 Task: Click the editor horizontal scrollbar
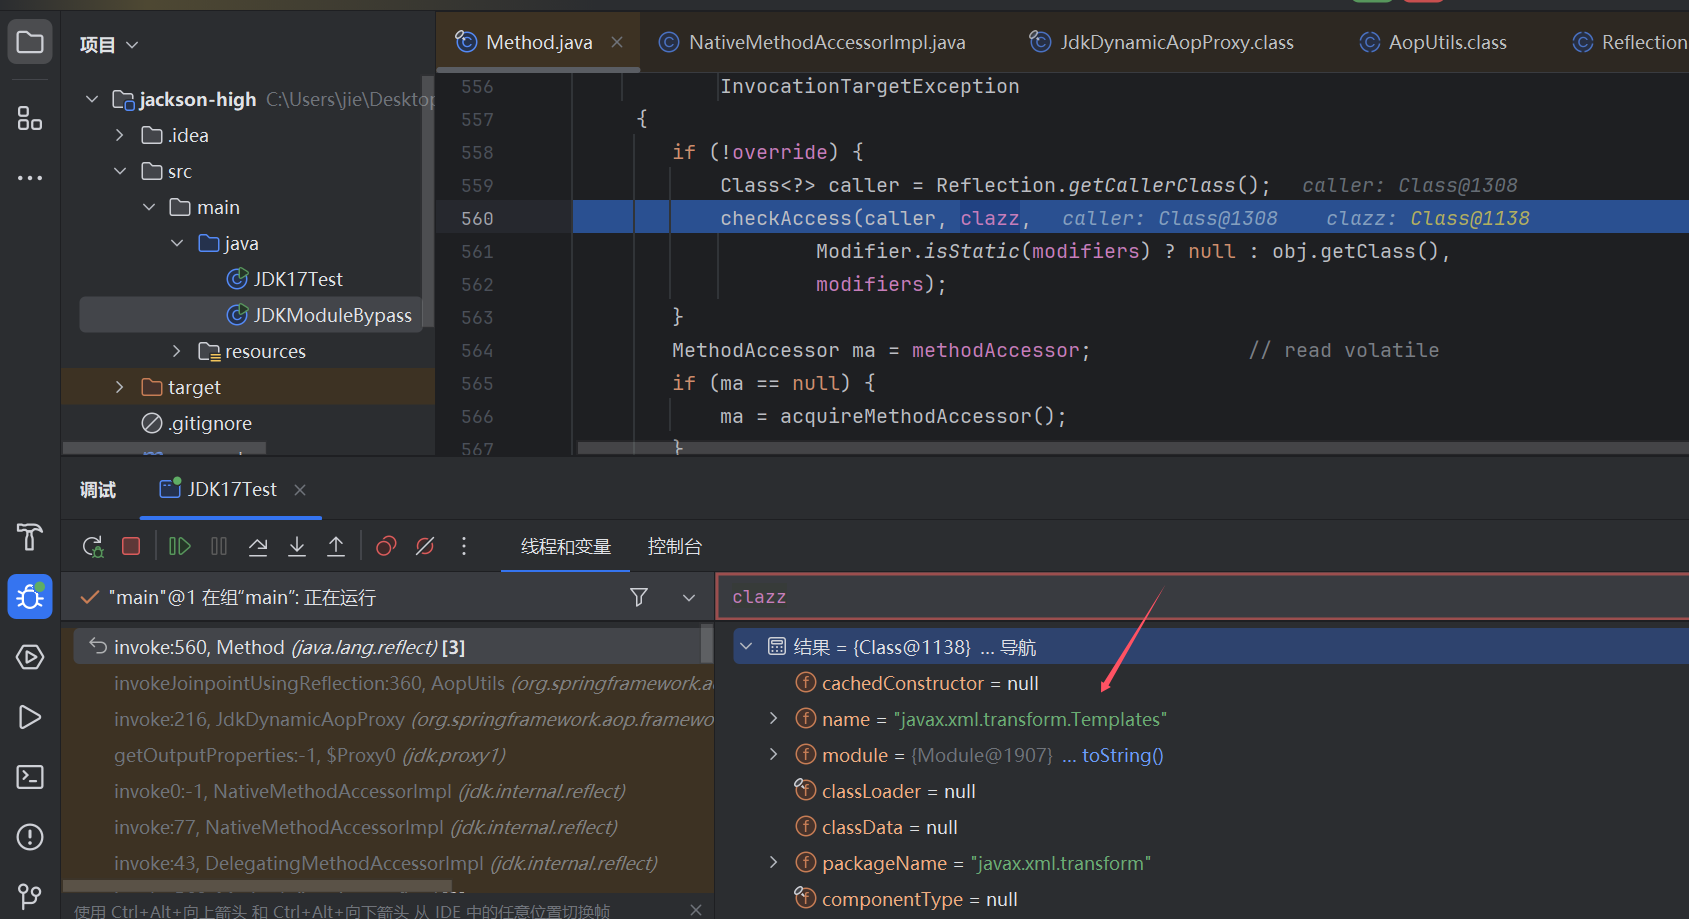(1133, 448)
